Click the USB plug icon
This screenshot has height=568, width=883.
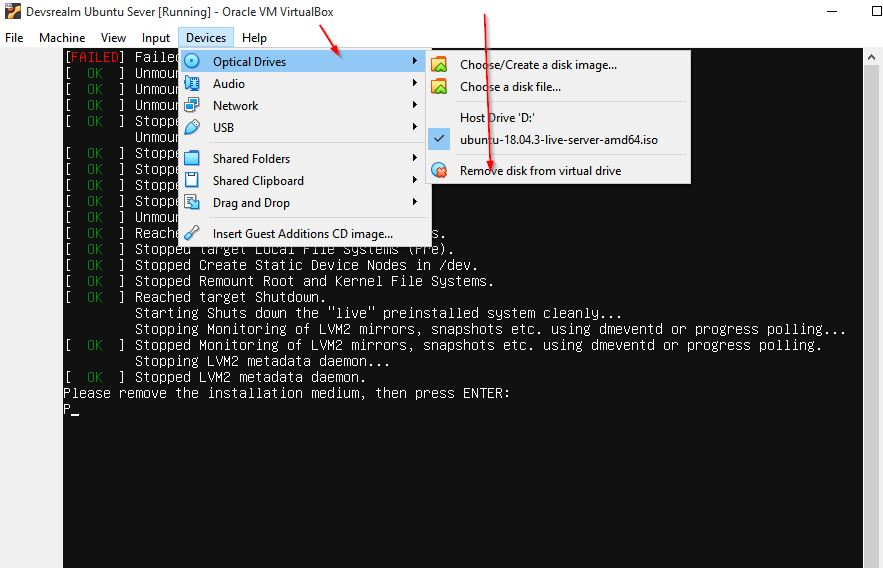(x=192, y=127)
